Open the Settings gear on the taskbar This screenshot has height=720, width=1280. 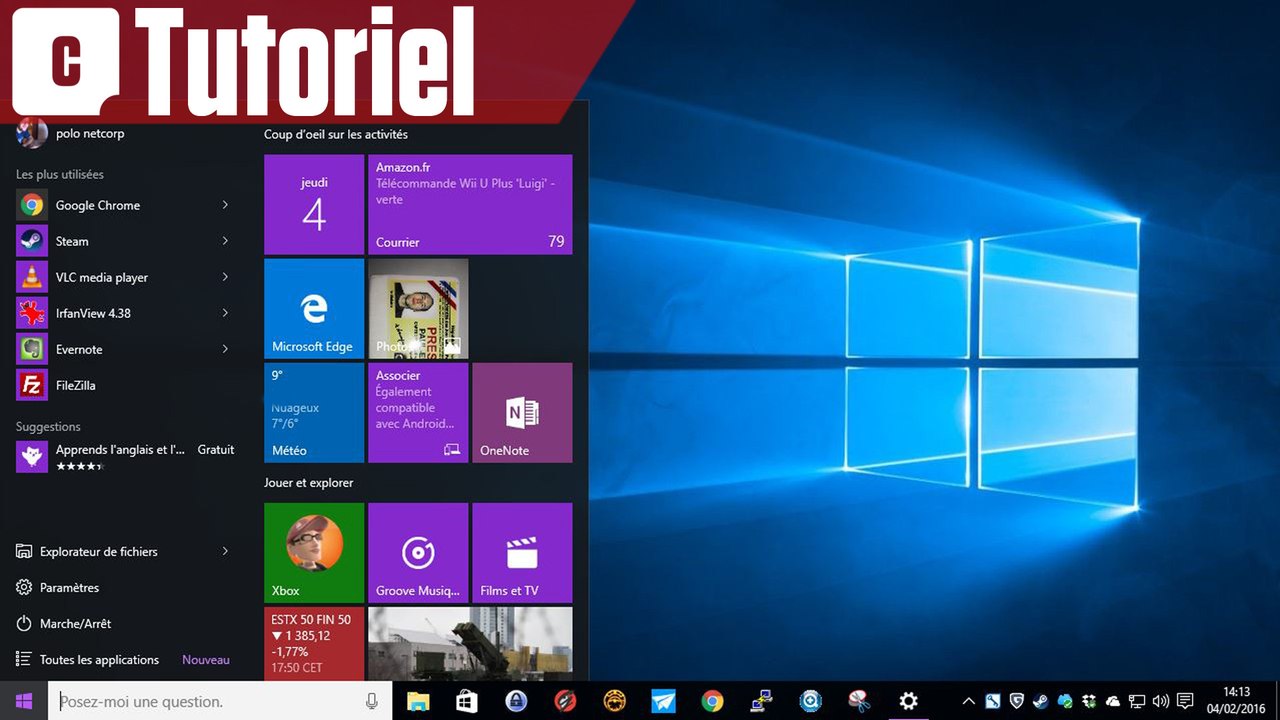click(x=908, y=701)
